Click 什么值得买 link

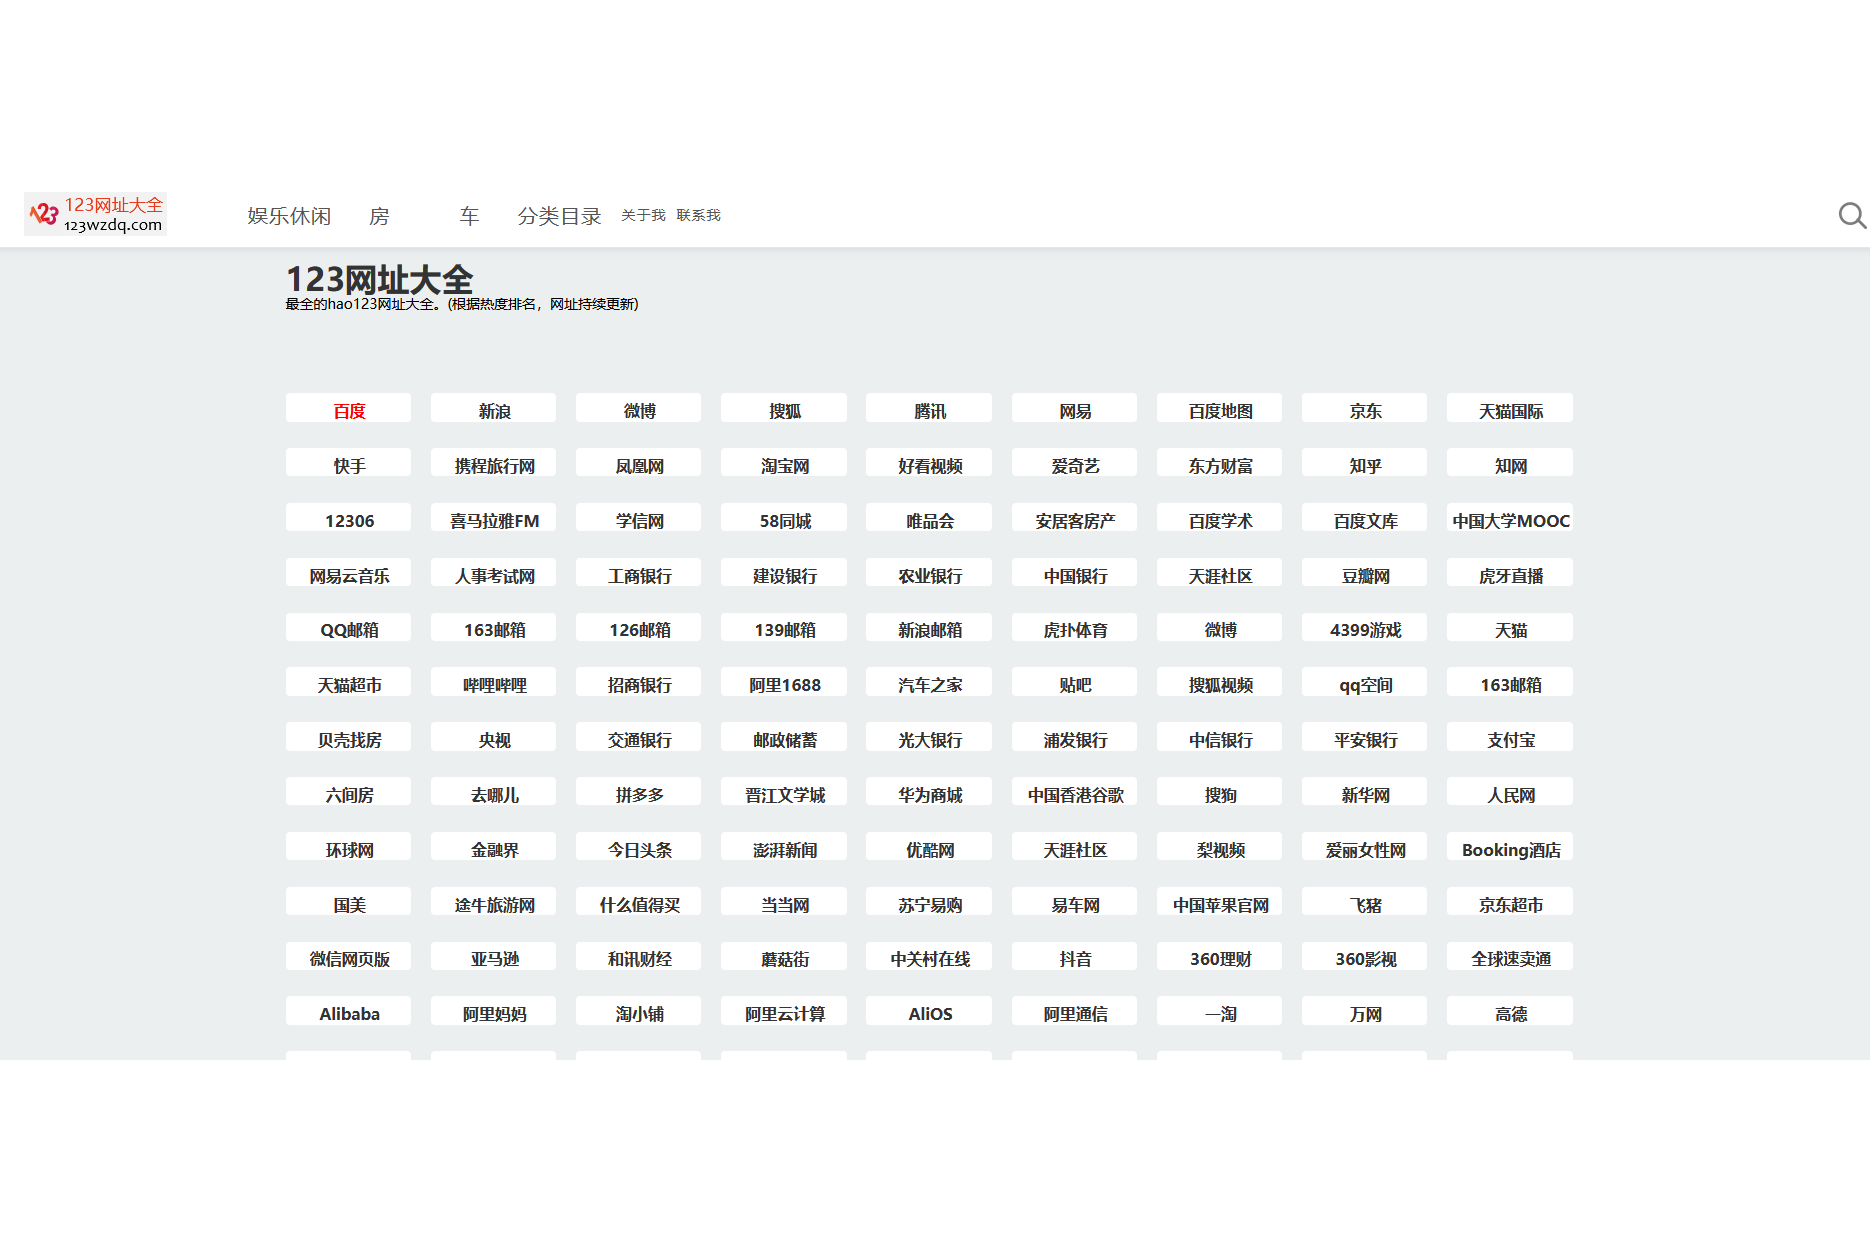(x=639, y=904)
